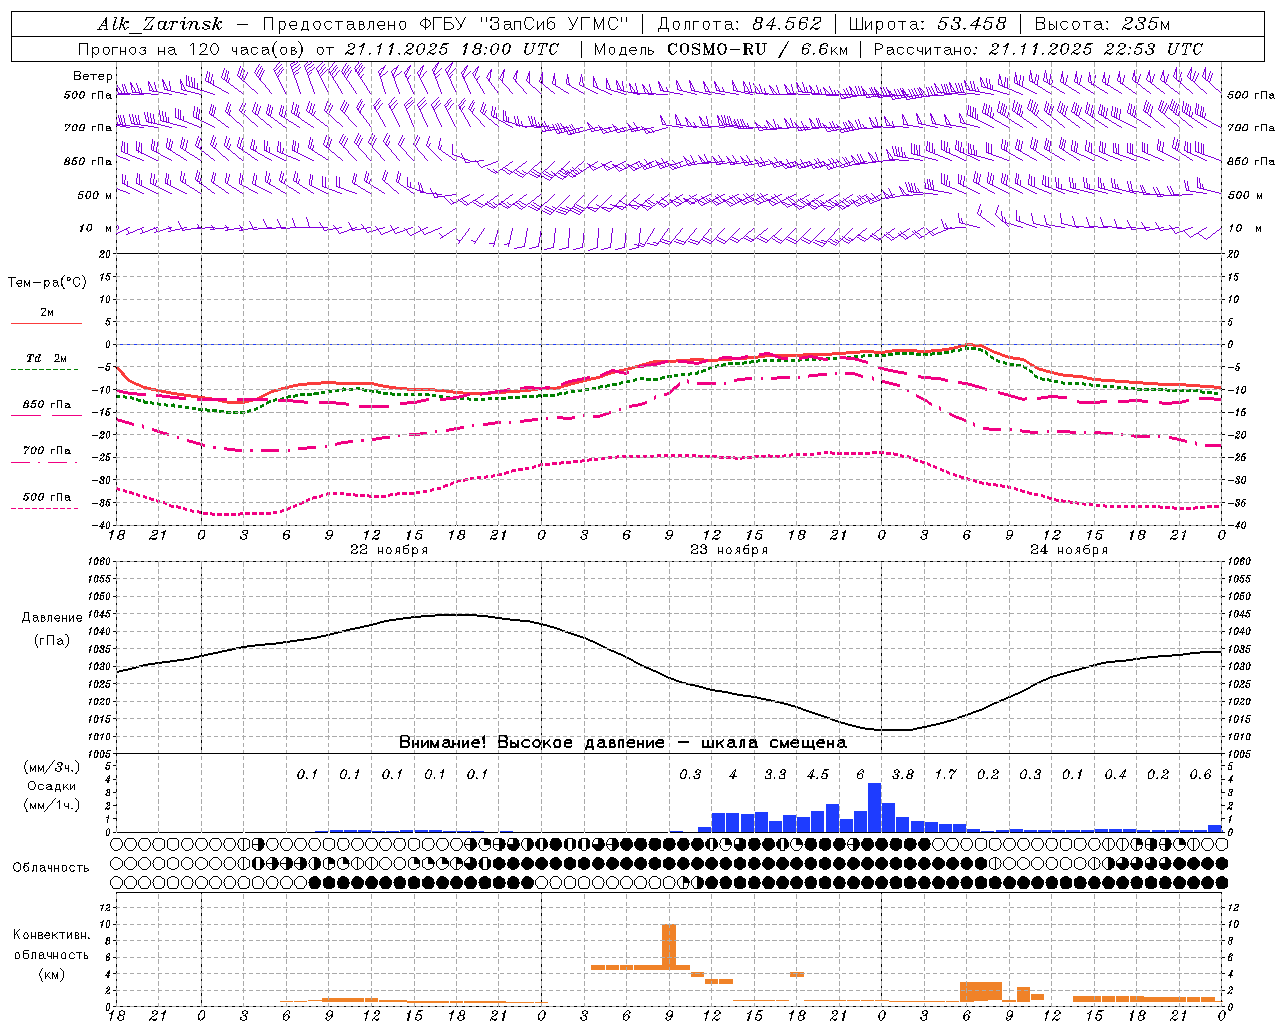Image resolution: width=1280 pixels, height=1024 pixels.
Task: Click the latitude value 'Широта: 53.458'
Action: pyautogui.click(x=927, y=24)
